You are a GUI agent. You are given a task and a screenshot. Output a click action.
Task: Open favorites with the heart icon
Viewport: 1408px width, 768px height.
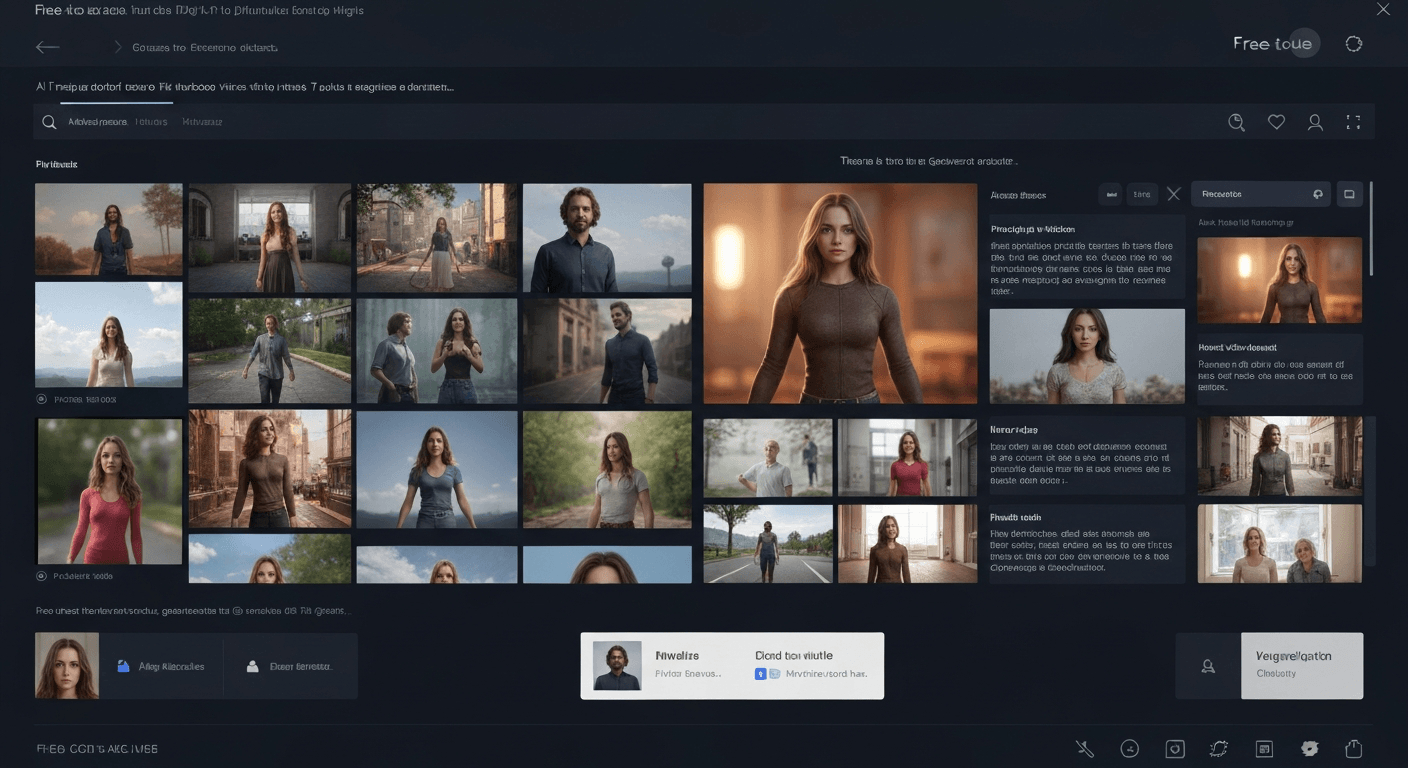point(1276,121)
